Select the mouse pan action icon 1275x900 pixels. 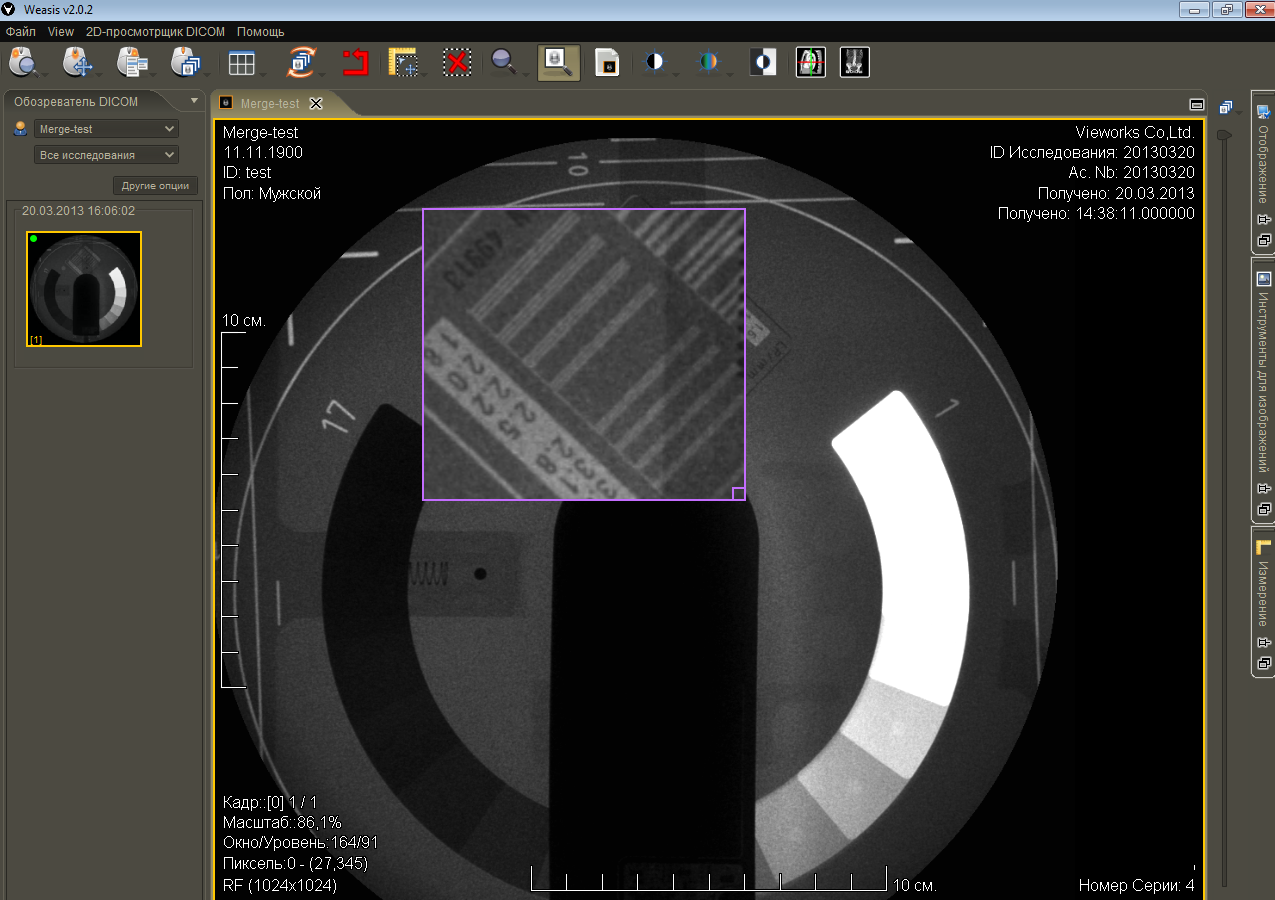pos(77,62)
